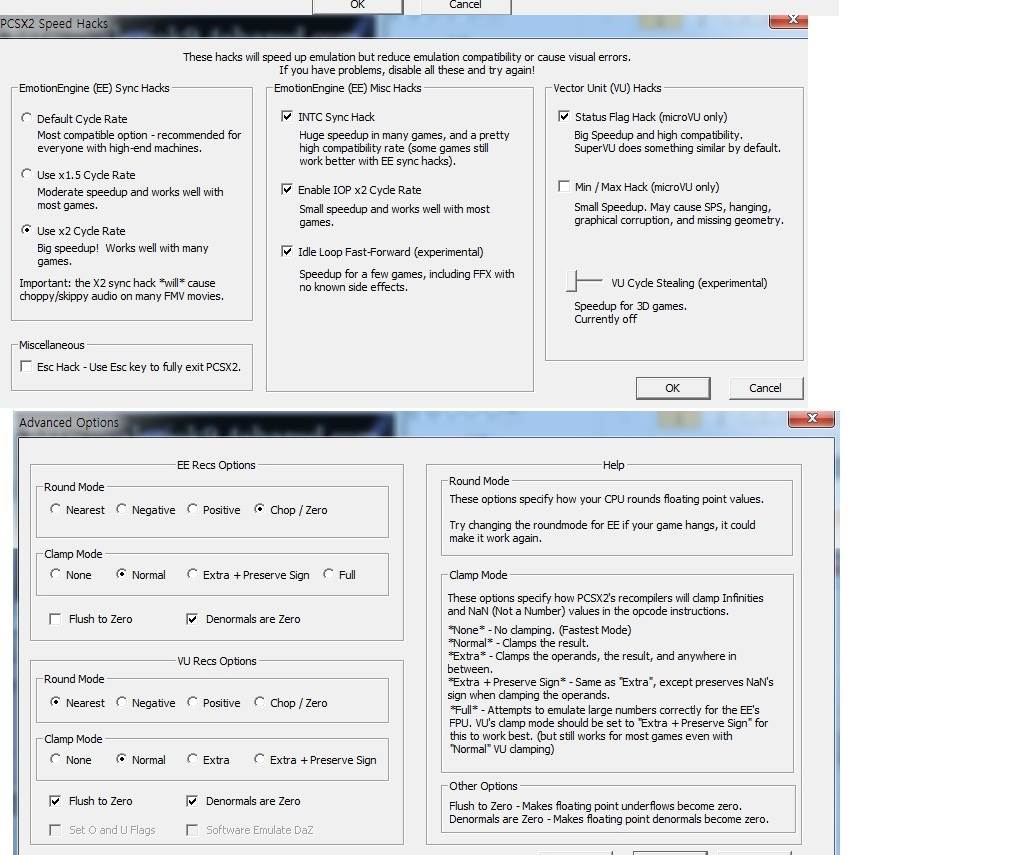Close the Advanced Options window
The width and height of the screenshot is (1013, 855).
tap(812, 418)
